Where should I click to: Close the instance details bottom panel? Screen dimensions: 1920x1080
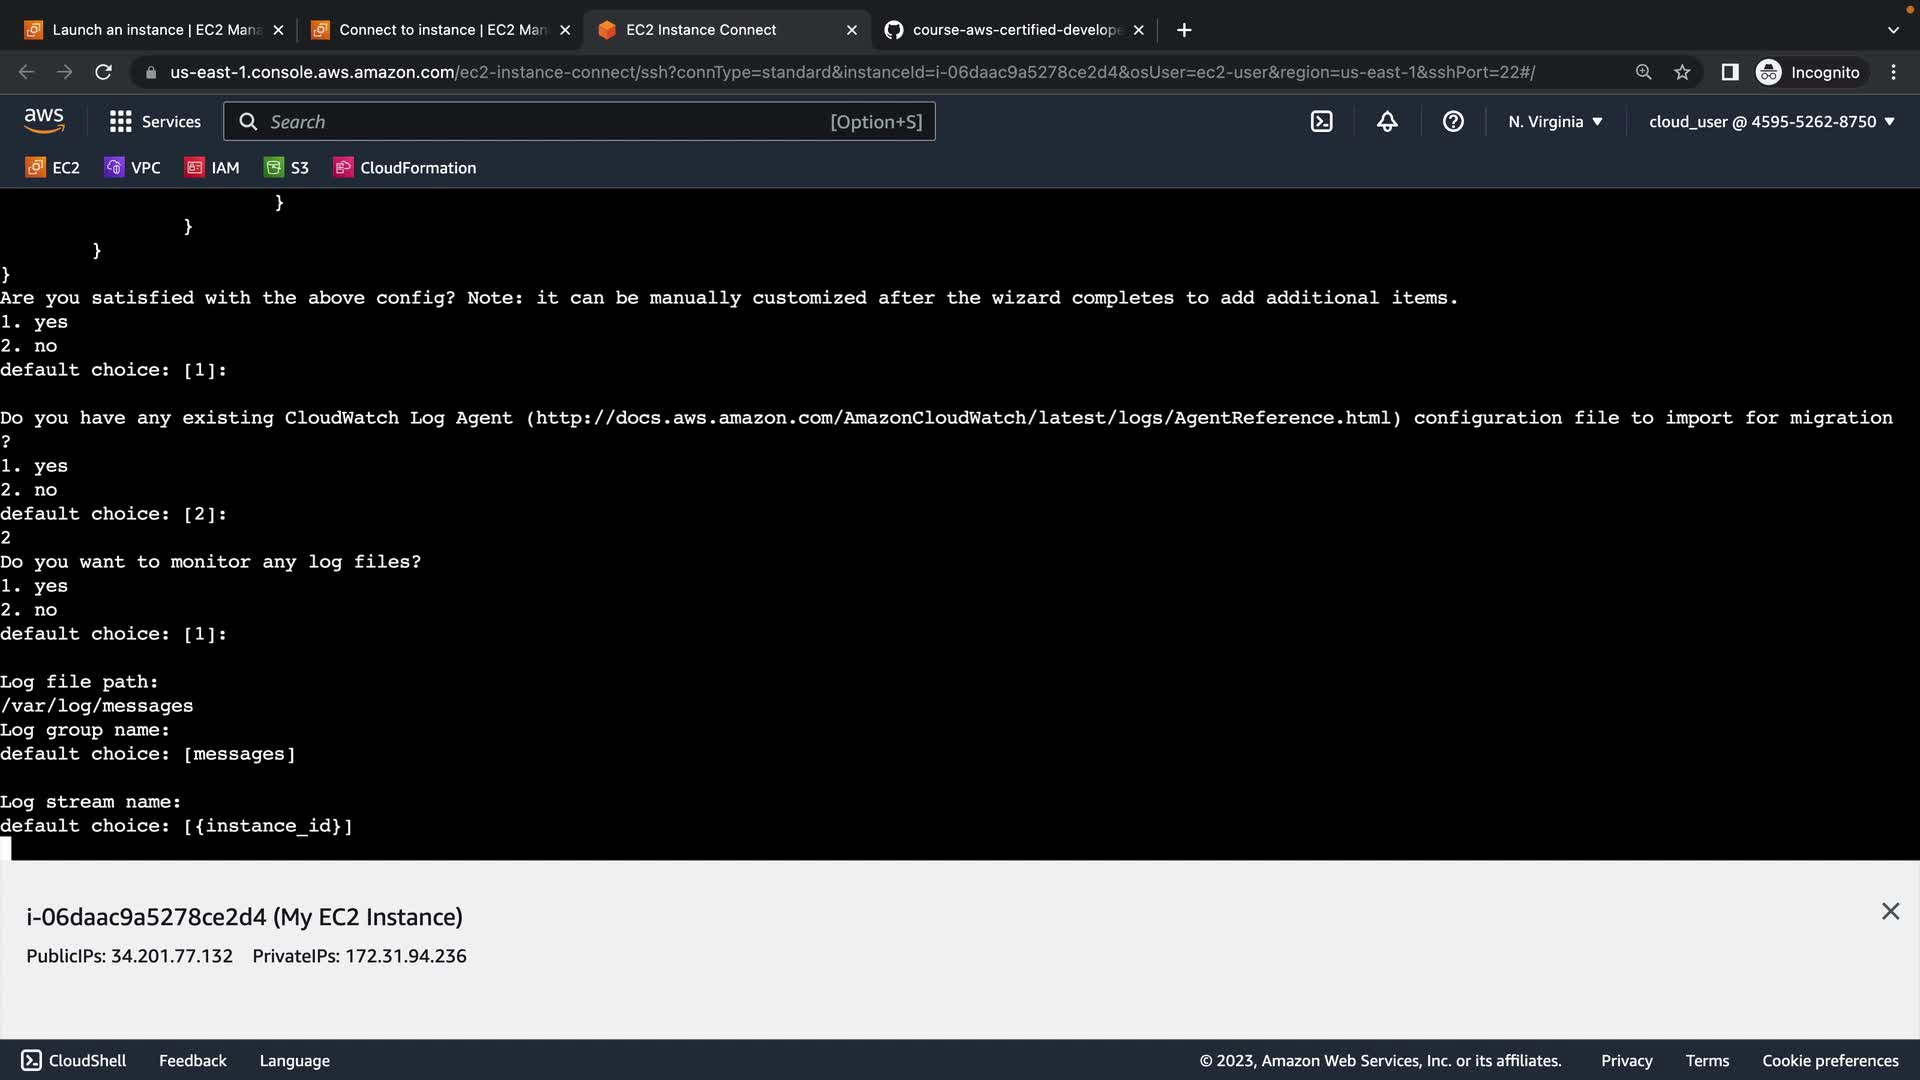[1889, 911]
